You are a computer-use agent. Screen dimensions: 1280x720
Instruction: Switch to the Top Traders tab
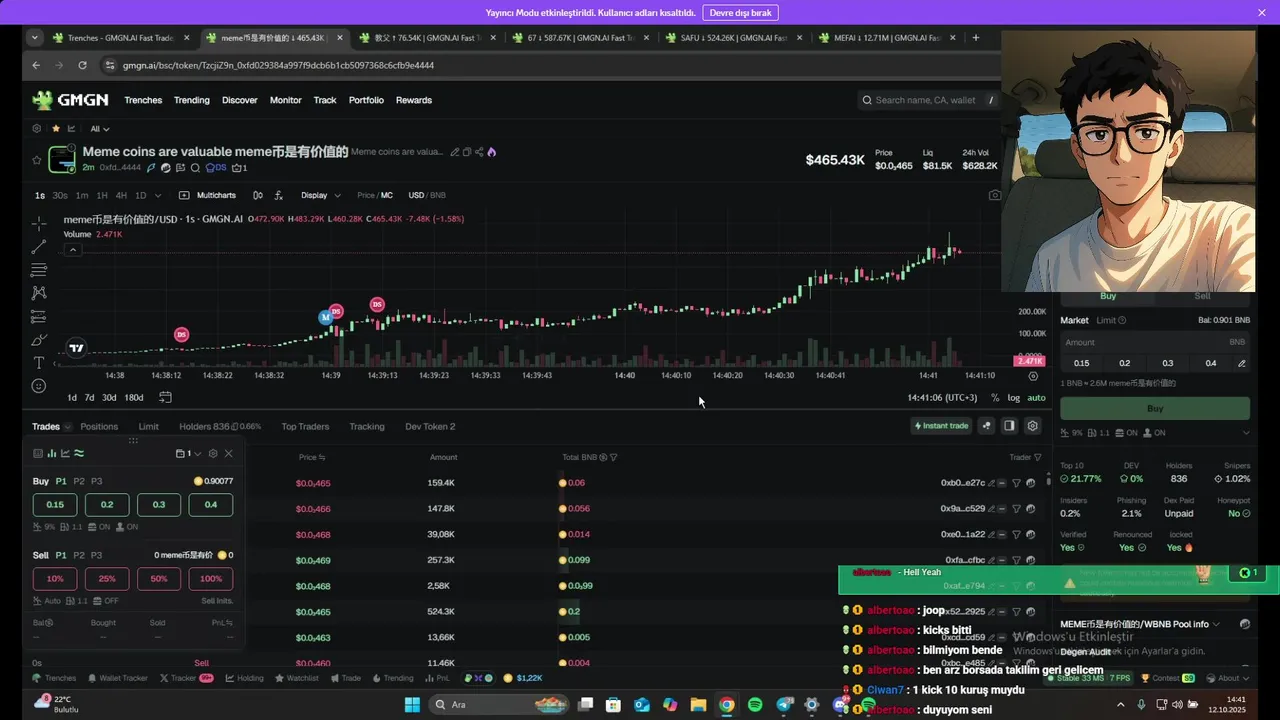(x=305, y=427)
